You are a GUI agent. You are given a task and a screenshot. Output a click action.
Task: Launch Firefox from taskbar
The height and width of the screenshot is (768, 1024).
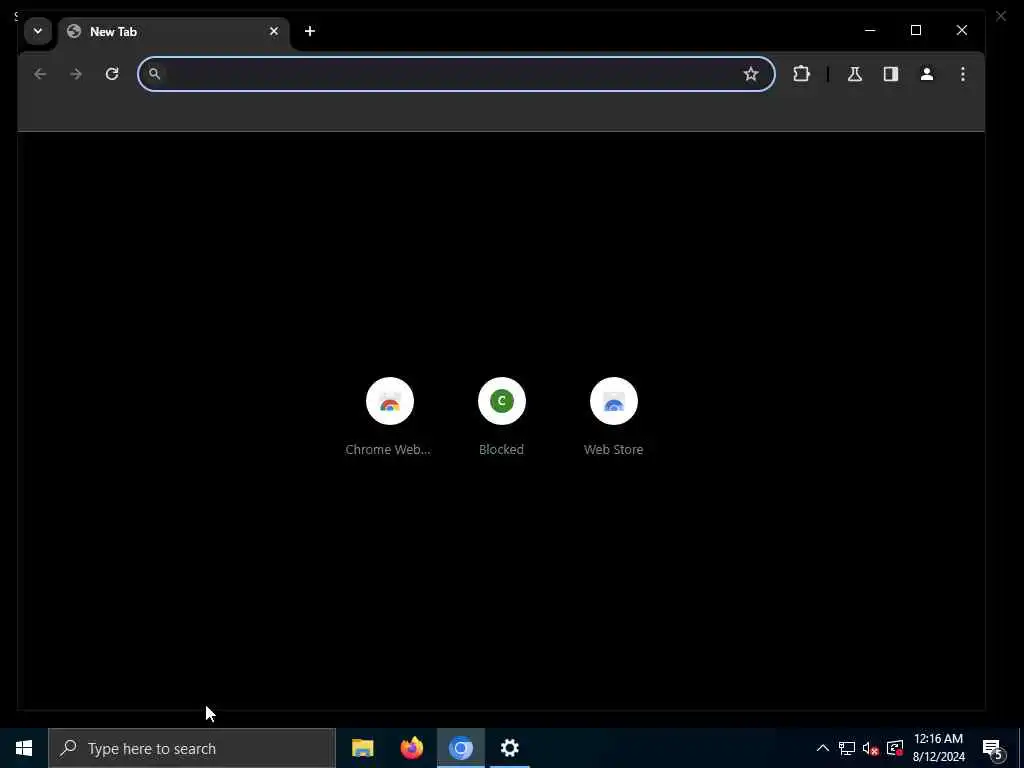coord(411,748)
